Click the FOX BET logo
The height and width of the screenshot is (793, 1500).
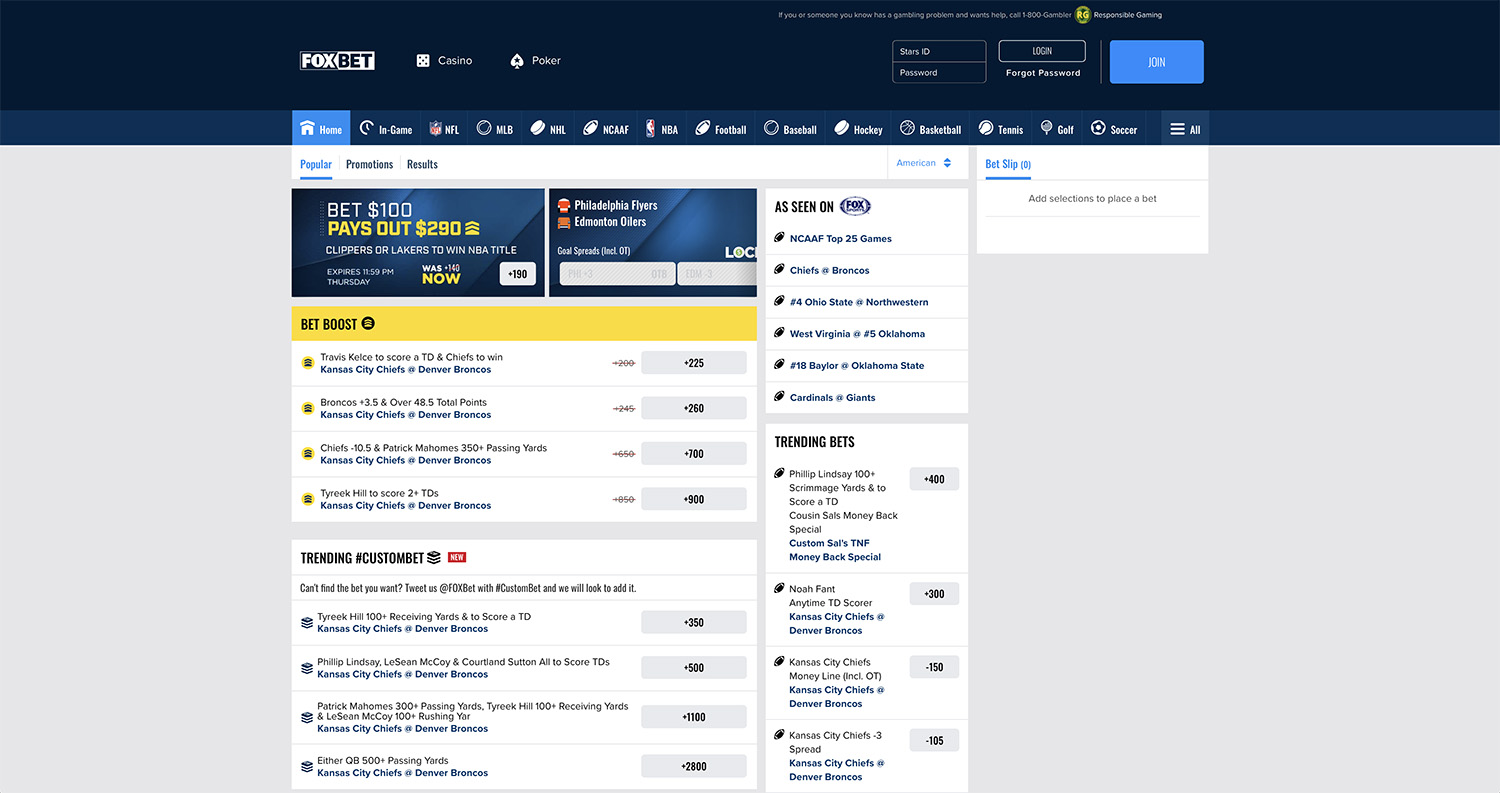[338, 61]
